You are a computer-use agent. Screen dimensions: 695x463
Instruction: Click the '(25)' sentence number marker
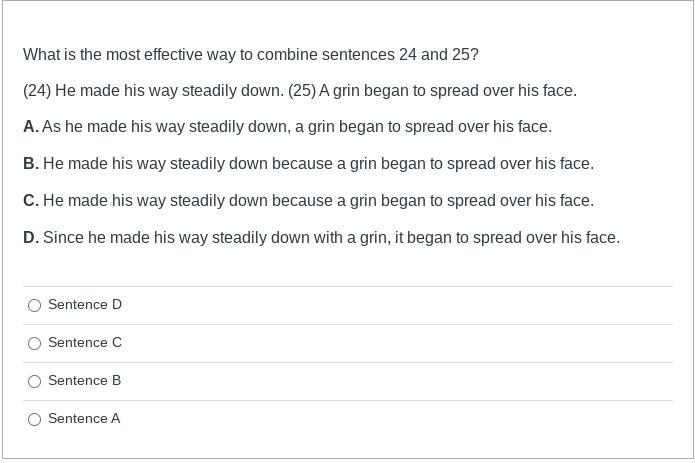point(302,91)
